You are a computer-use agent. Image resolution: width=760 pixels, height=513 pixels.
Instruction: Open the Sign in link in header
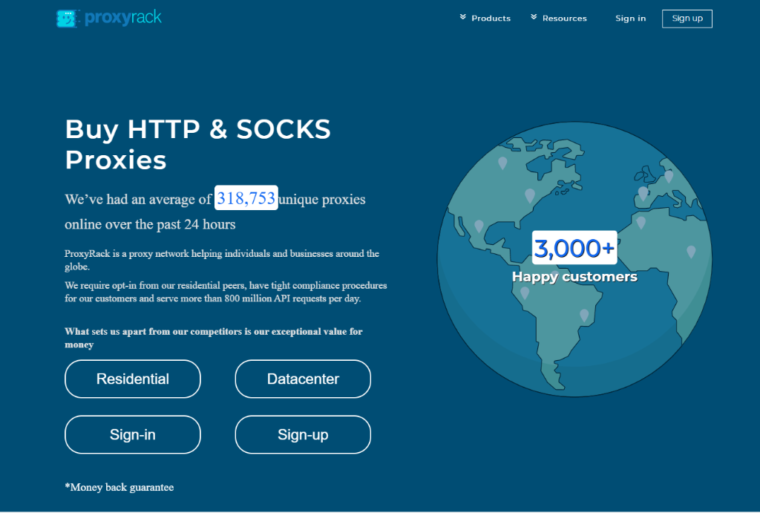pyautogui.click(x=631, y=18)
